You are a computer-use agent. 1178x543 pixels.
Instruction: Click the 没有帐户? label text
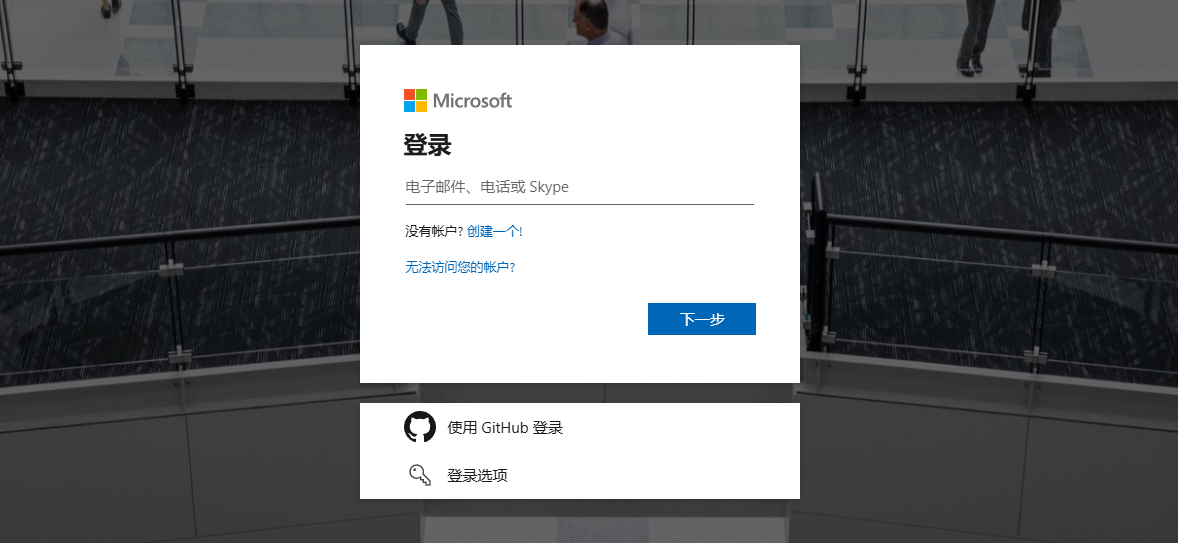click(434, 231)
